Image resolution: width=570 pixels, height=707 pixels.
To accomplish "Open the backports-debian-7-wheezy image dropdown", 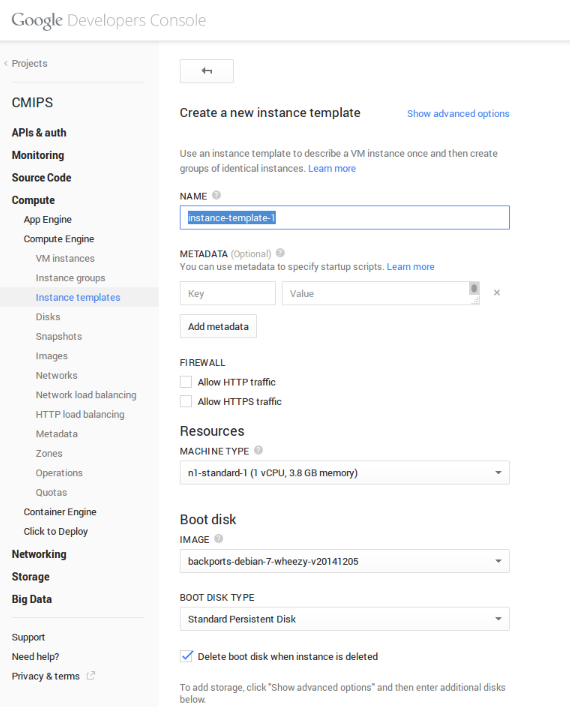I will coord(345,561).
